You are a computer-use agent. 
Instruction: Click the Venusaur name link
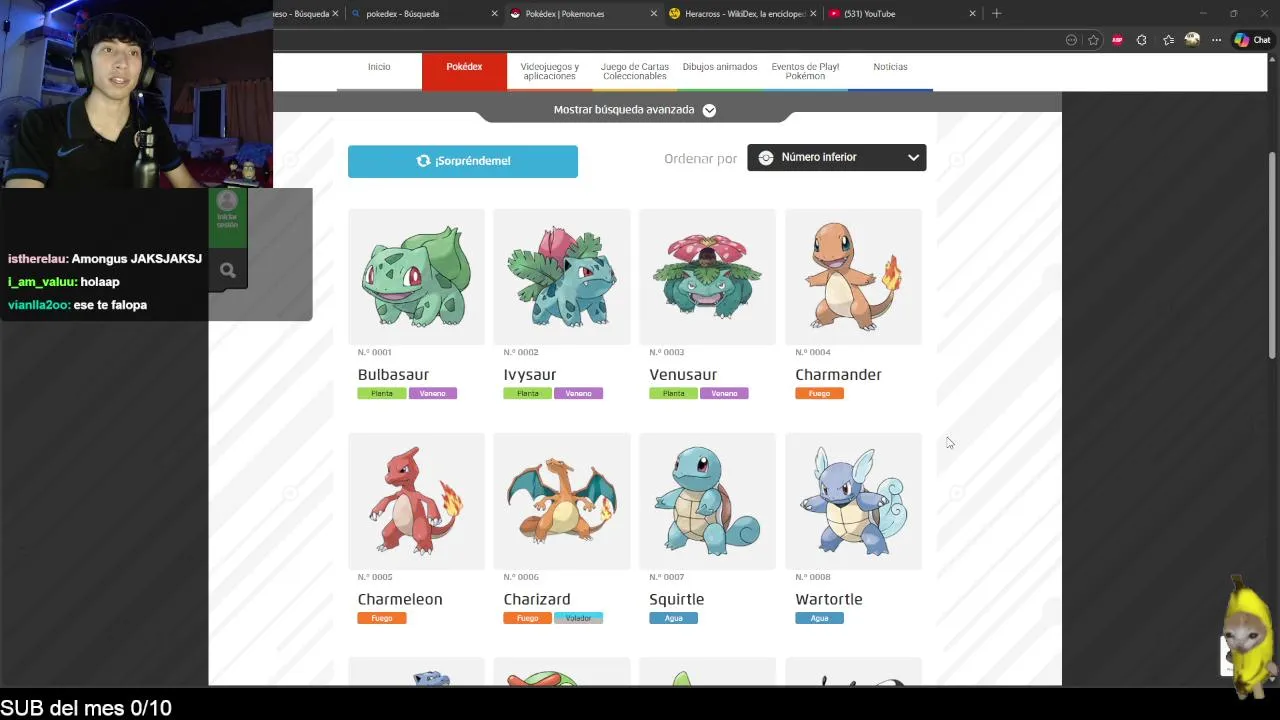683,375
